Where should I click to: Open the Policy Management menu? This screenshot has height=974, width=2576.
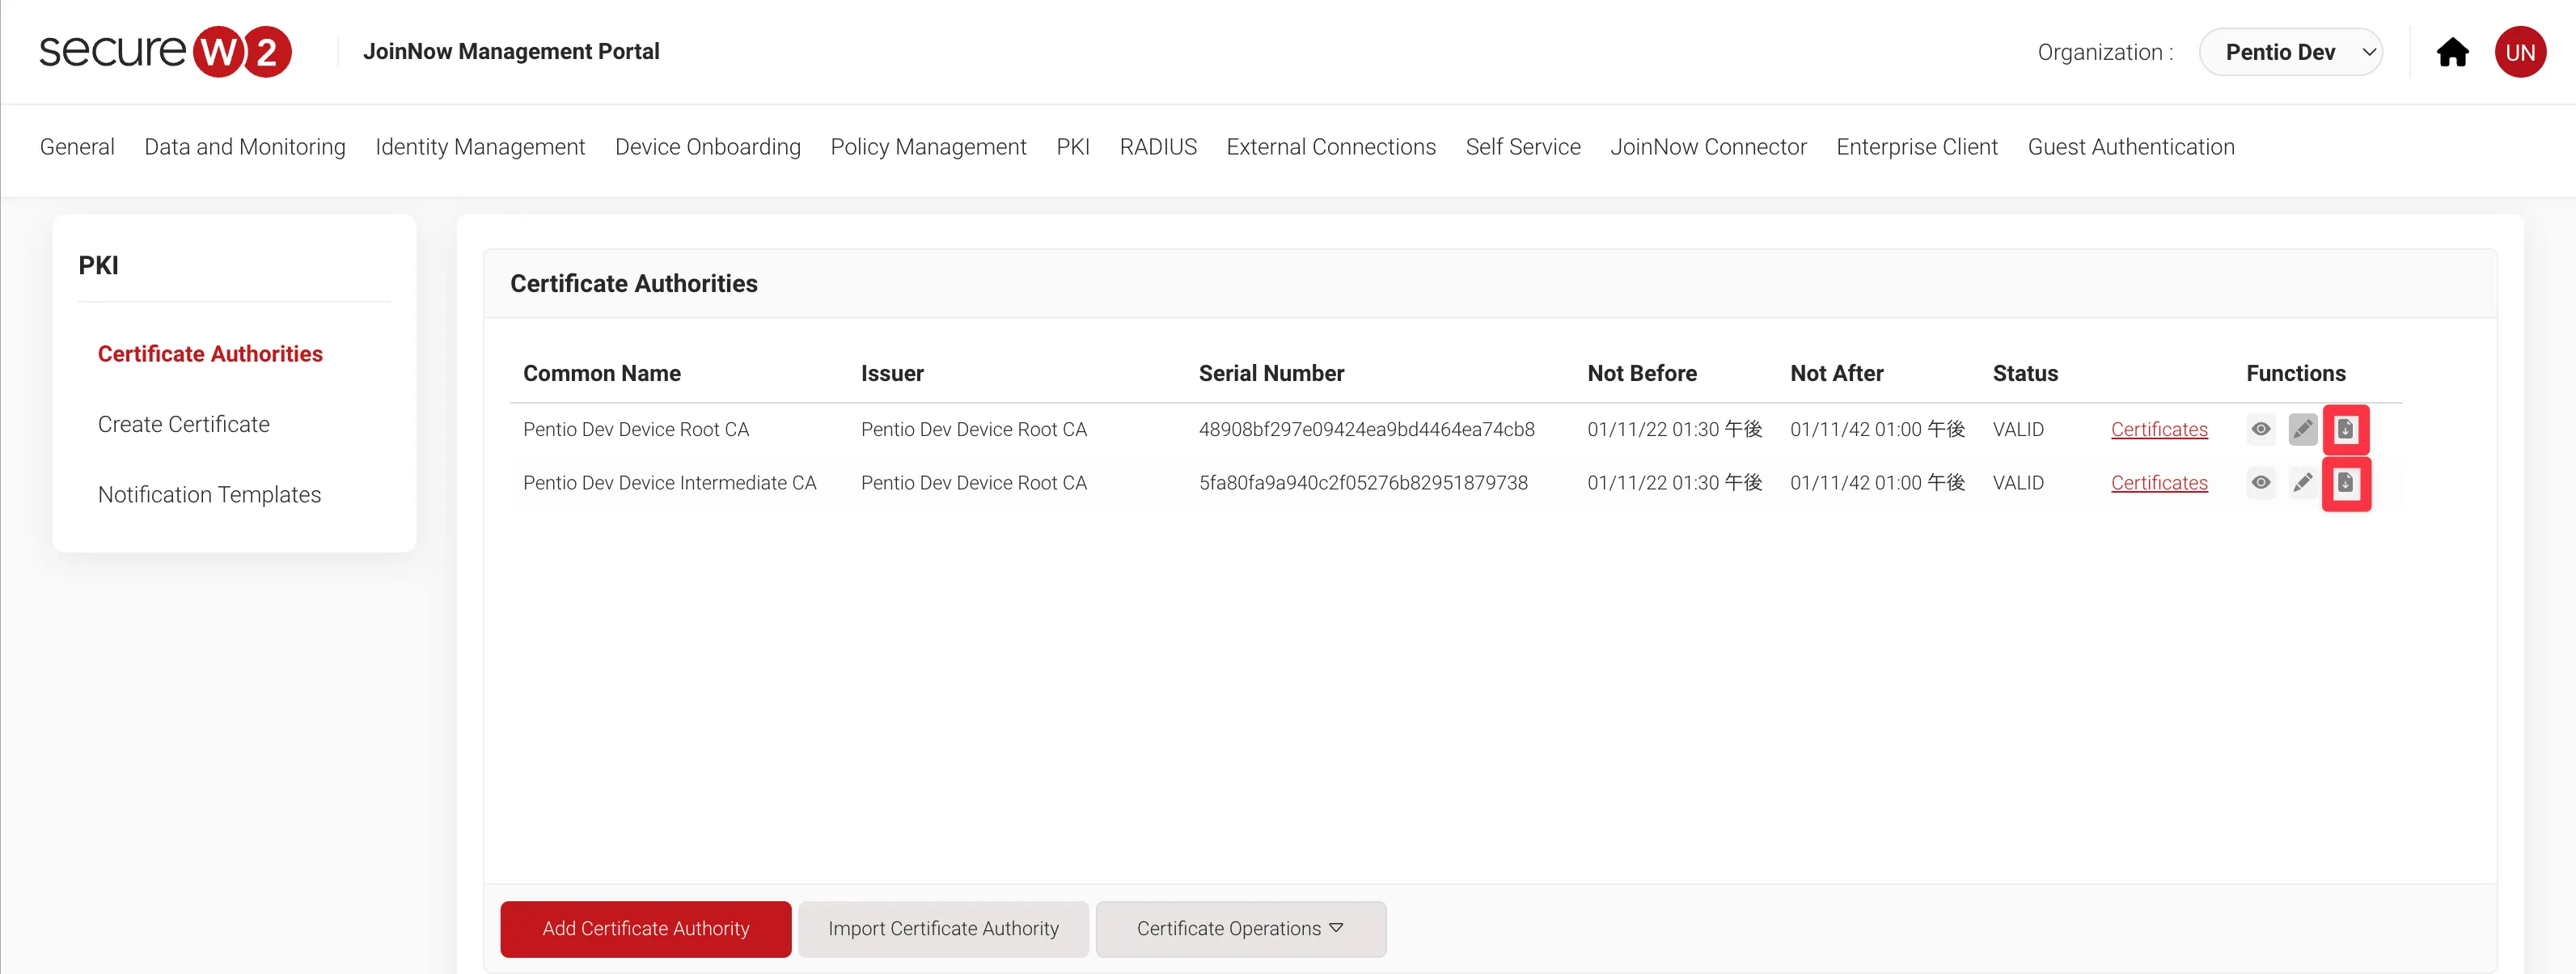pyautogui.click(x=928, y=147)
